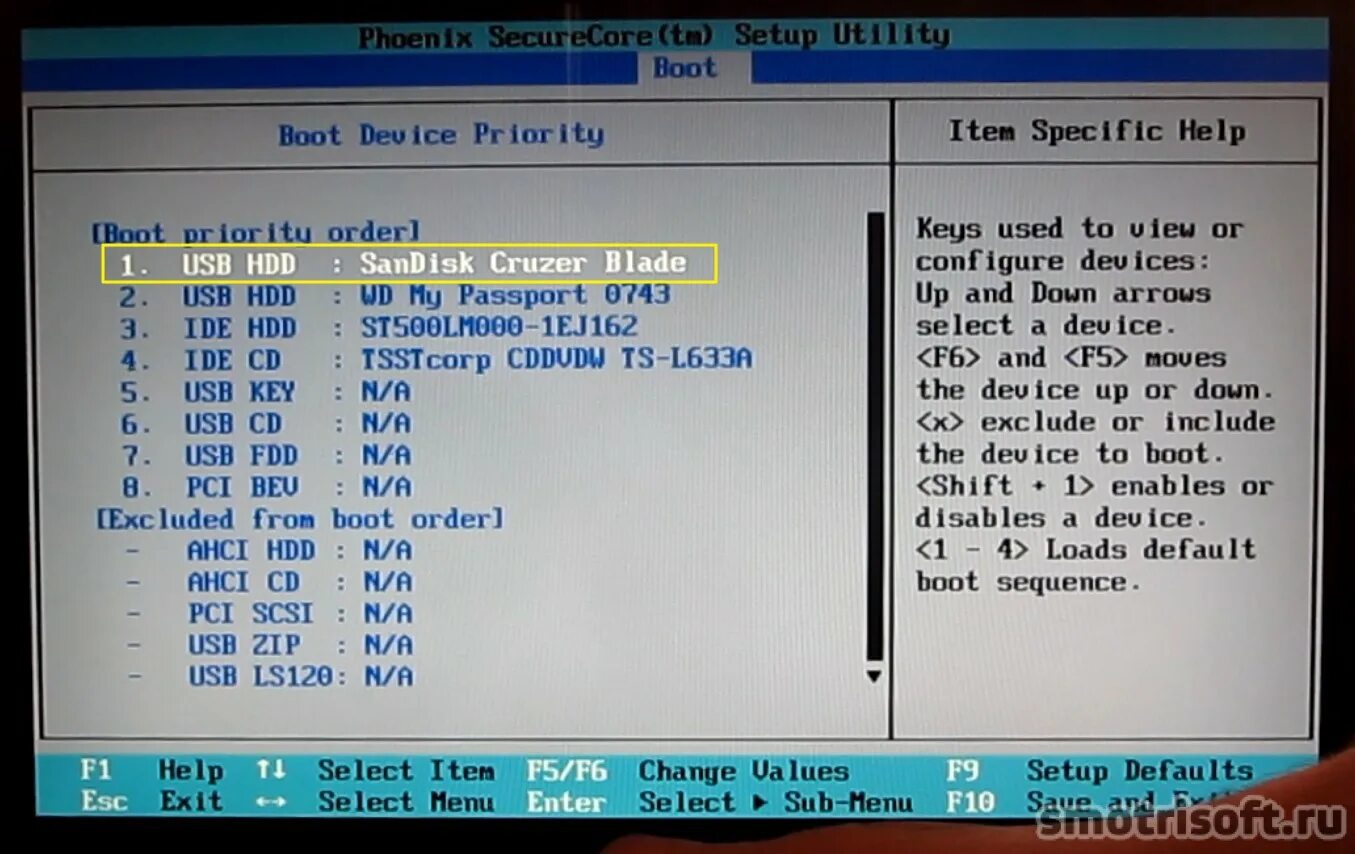Click F1 Help in the footer
Image resolution: width=1355 pixels, height=854 pixels.
(x=151, y=771)
